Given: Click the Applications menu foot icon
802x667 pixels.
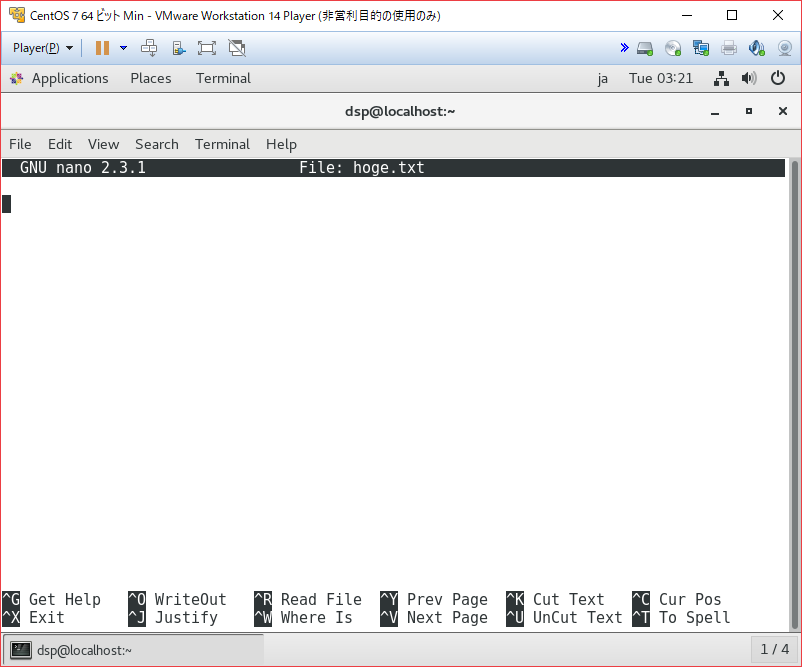Looking at the screenshot, I should click(16, 78).
